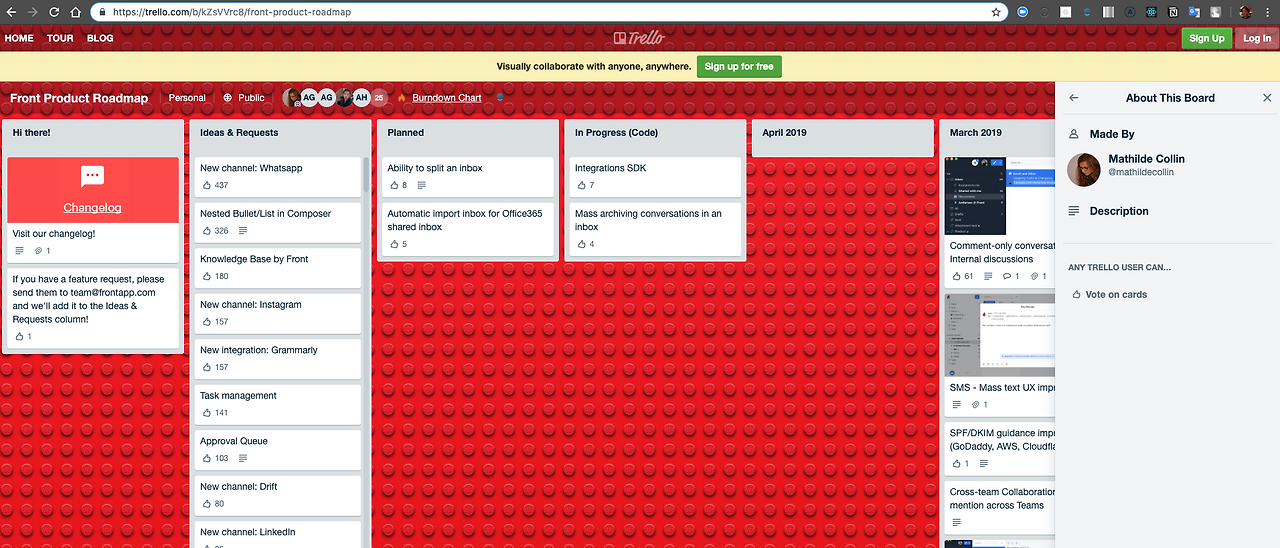Viewport: 1280px width, 548px height.
Task: Click the Personal team label
Action: (x=187, y=98)
